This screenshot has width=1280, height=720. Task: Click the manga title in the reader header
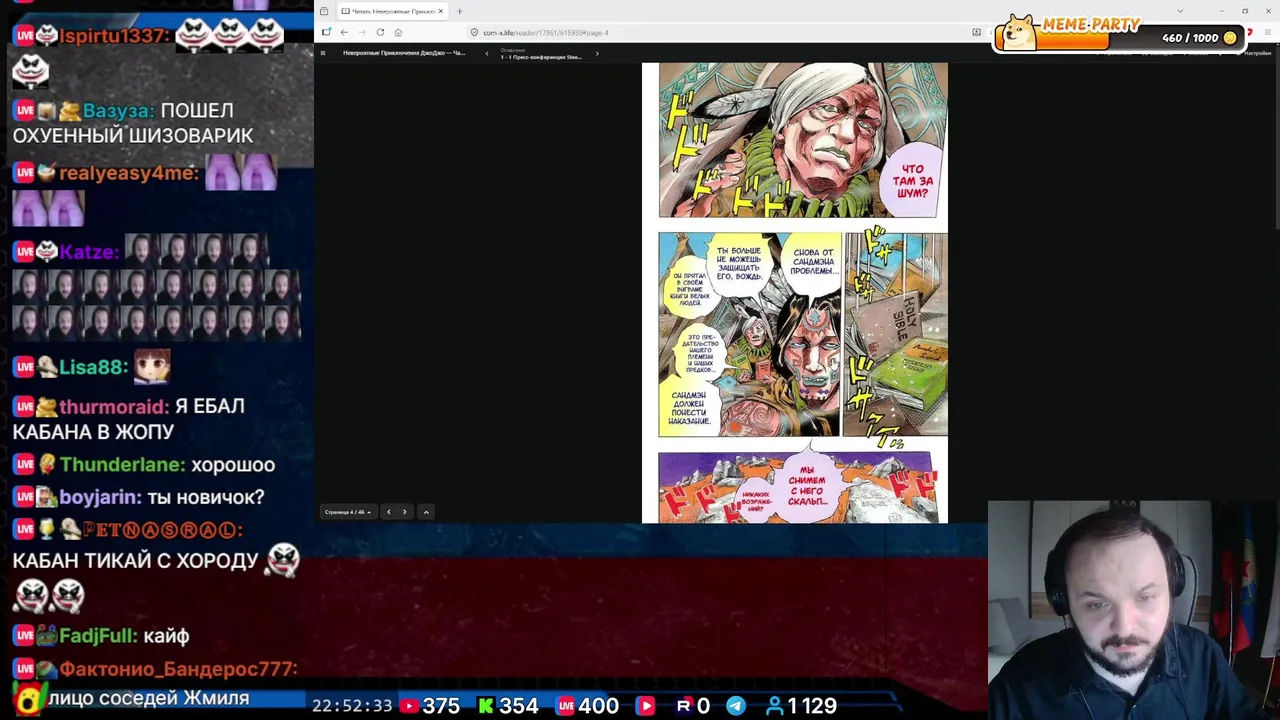tap(403, 53)
